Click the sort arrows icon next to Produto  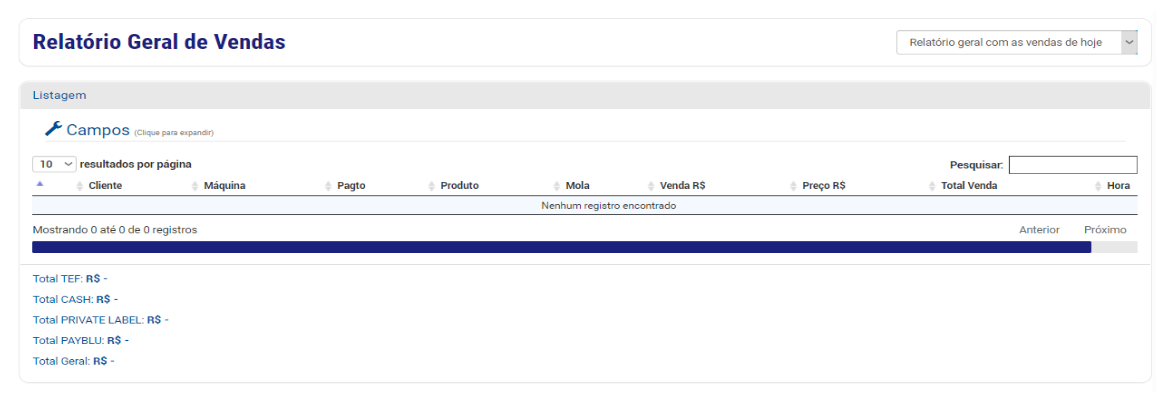coord(432,186)
